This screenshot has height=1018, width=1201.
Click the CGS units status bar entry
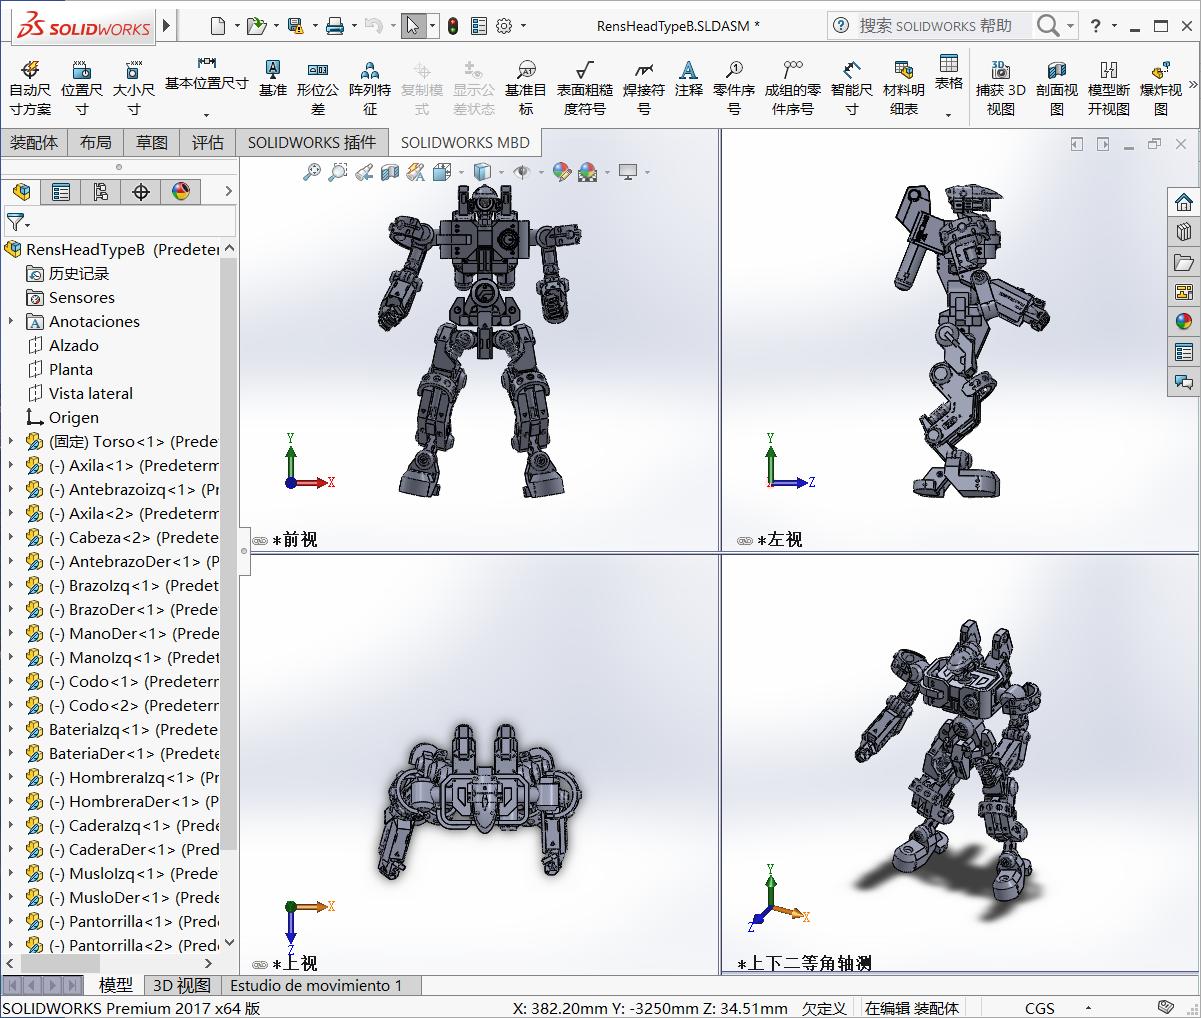pyautogui.click(x=1040, y=1008)
